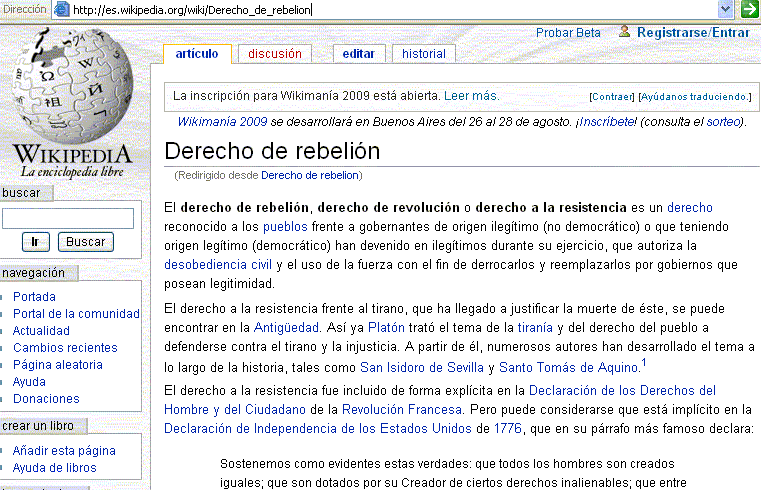The image size is (761, 490).
Task: Open the Donaciones link
Action: tap(46, 398)
